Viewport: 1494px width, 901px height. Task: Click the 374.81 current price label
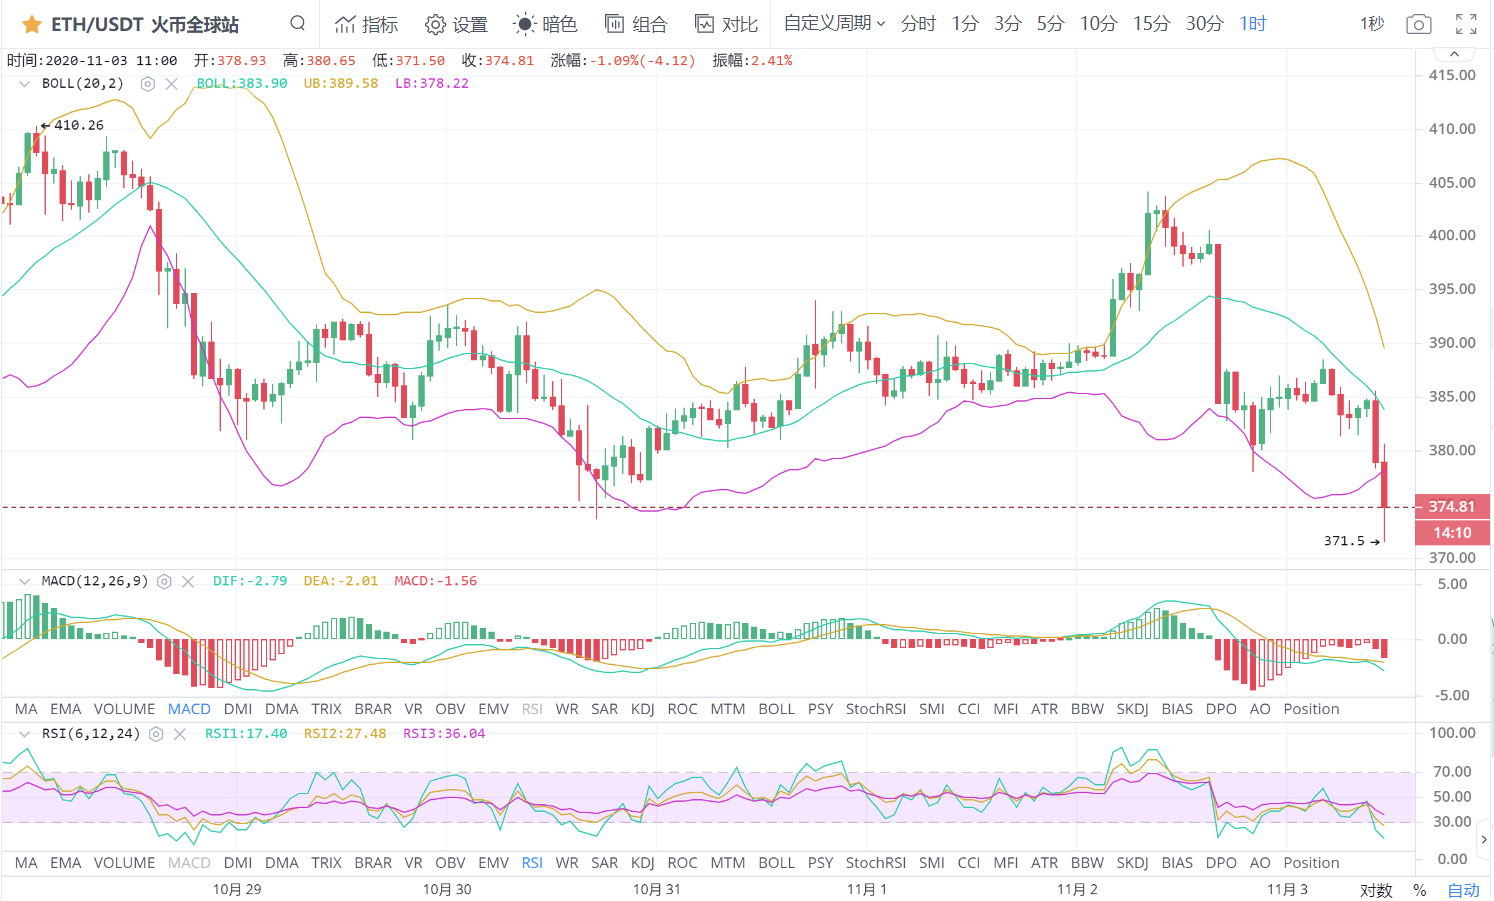1452,506
